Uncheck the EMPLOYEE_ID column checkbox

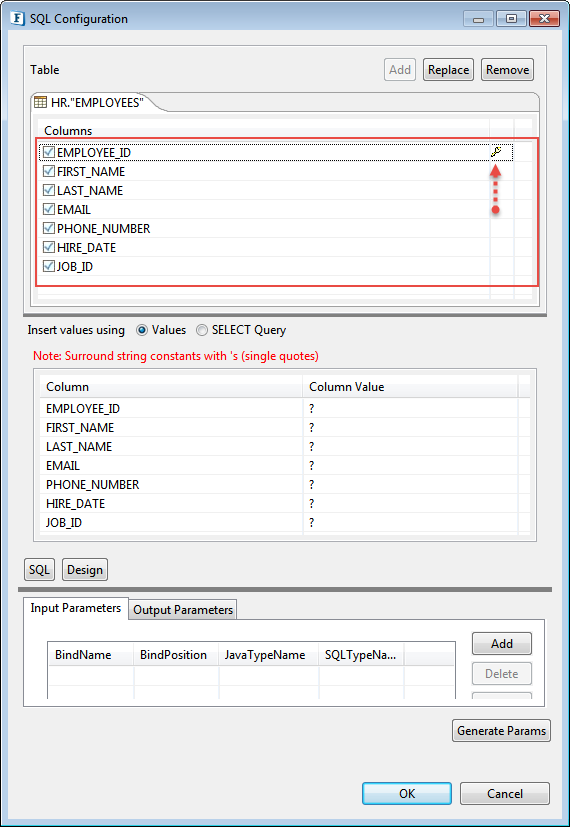(x=49, y=152)
